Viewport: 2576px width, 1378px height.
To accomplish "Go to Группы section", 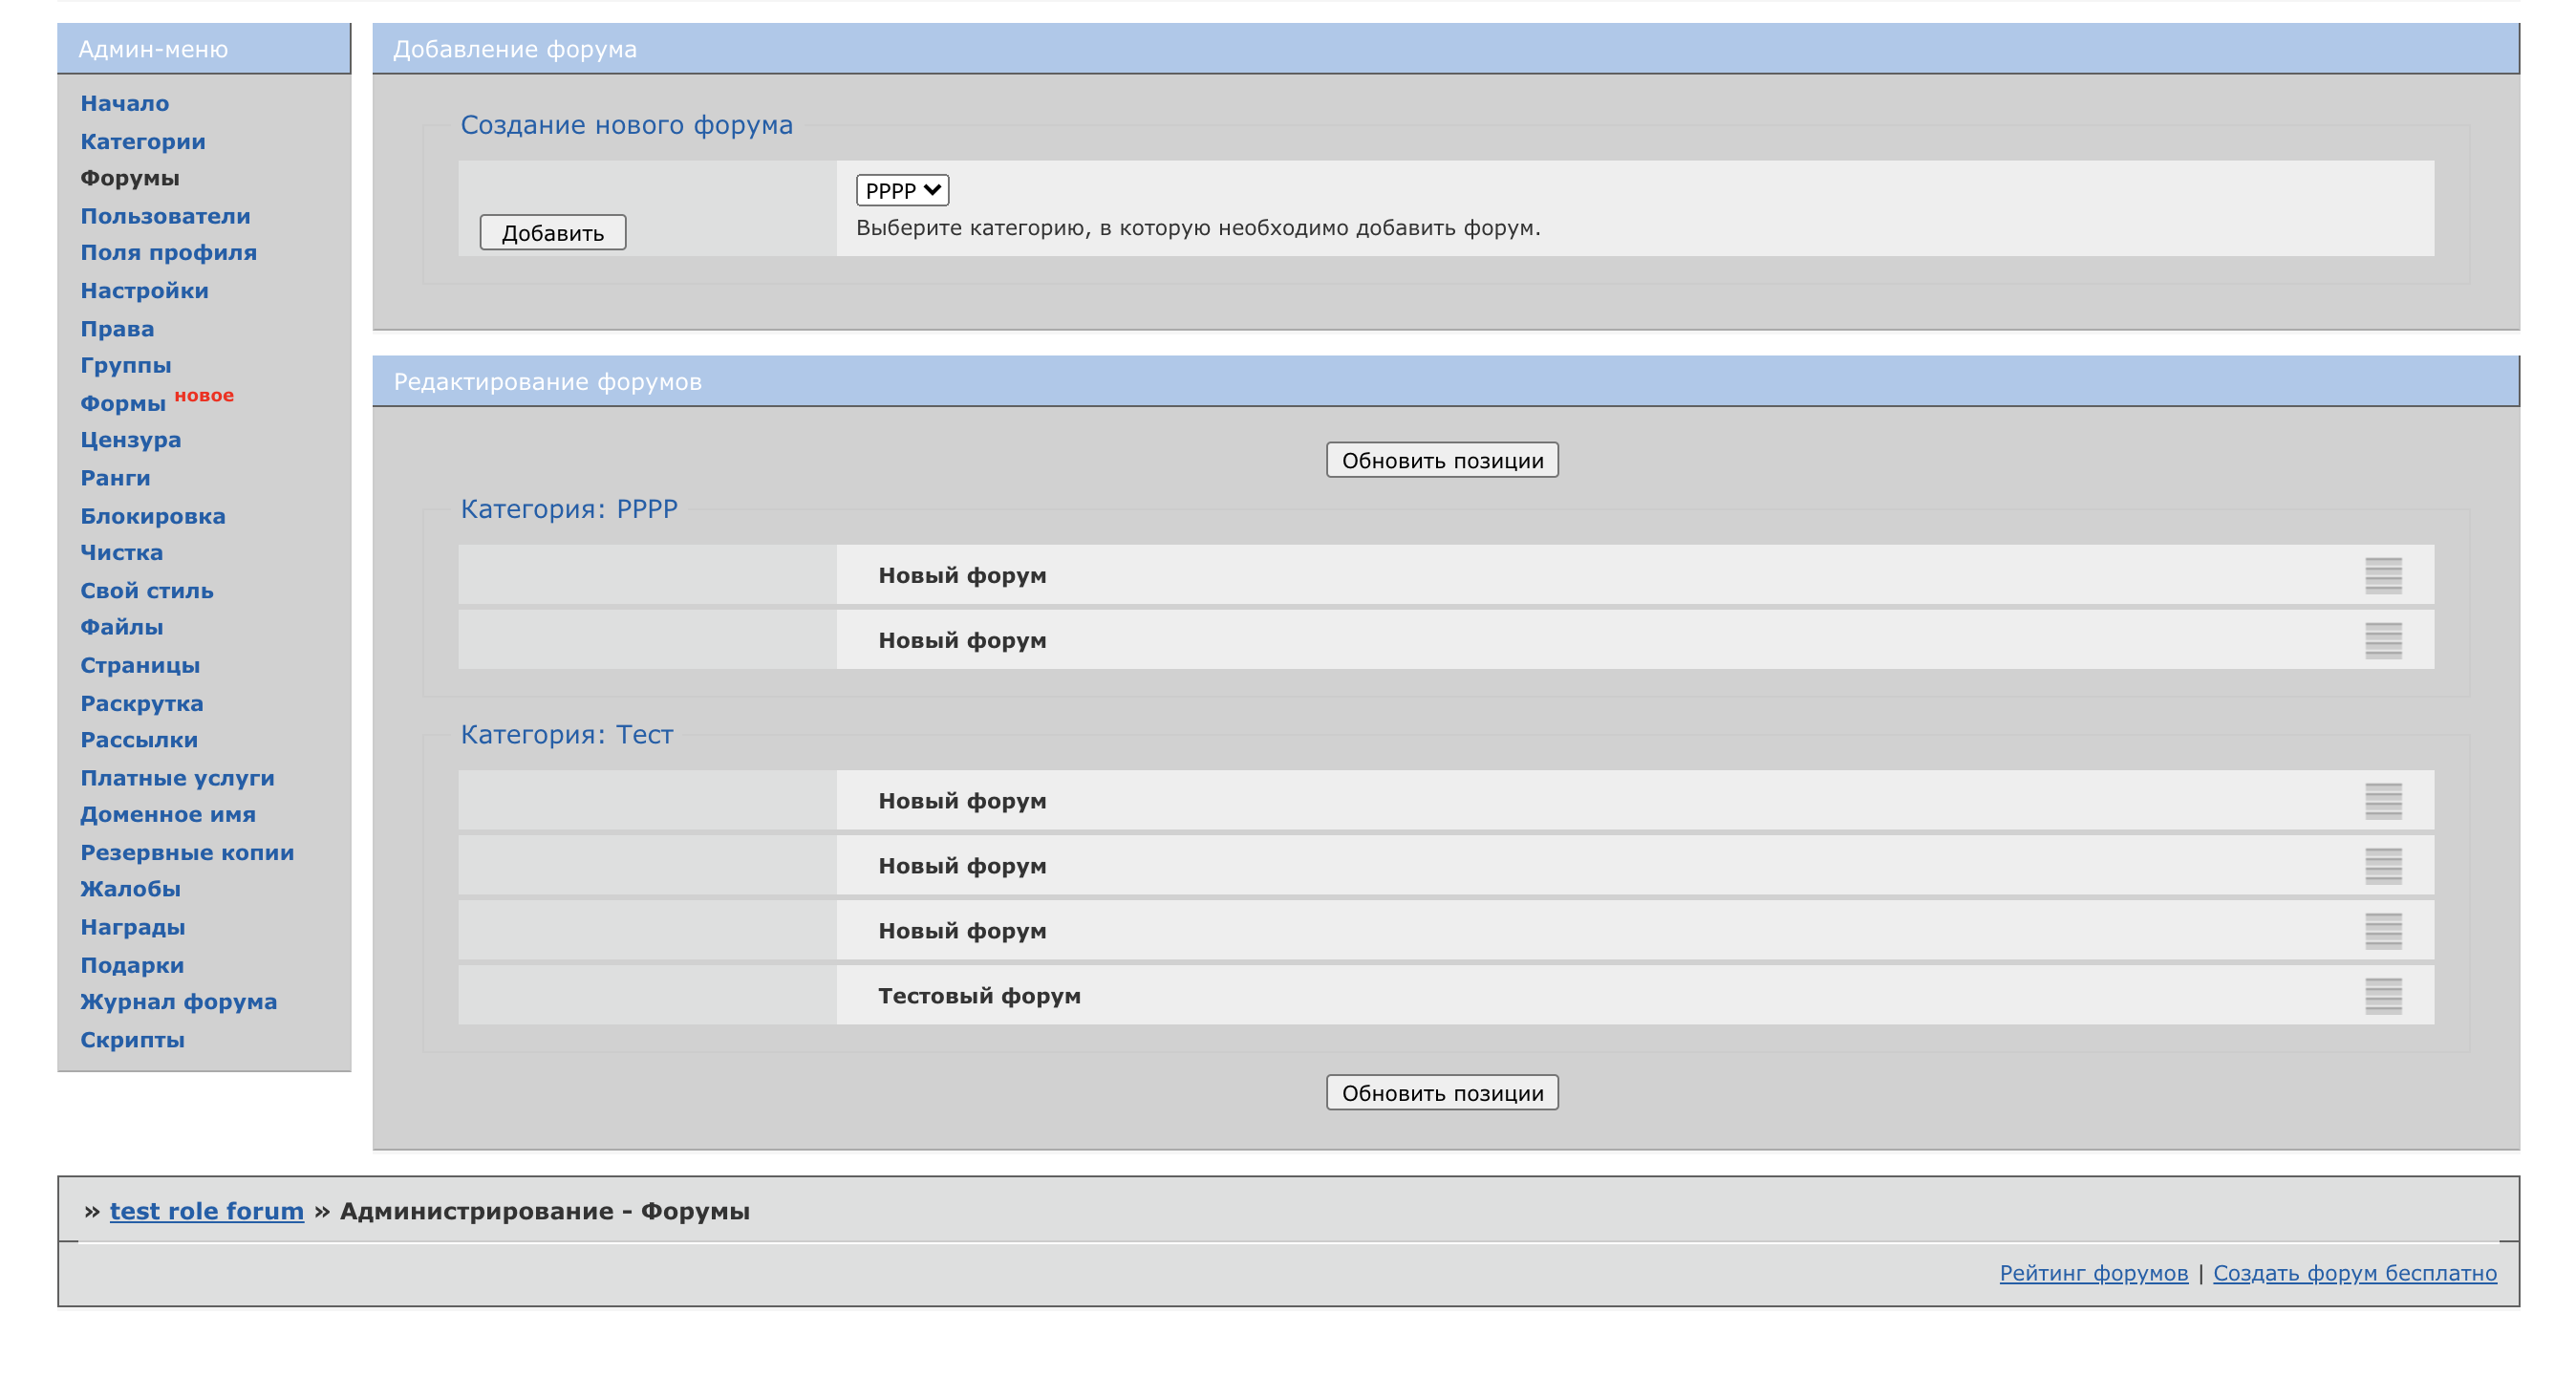I will click(x=126, y=365).
